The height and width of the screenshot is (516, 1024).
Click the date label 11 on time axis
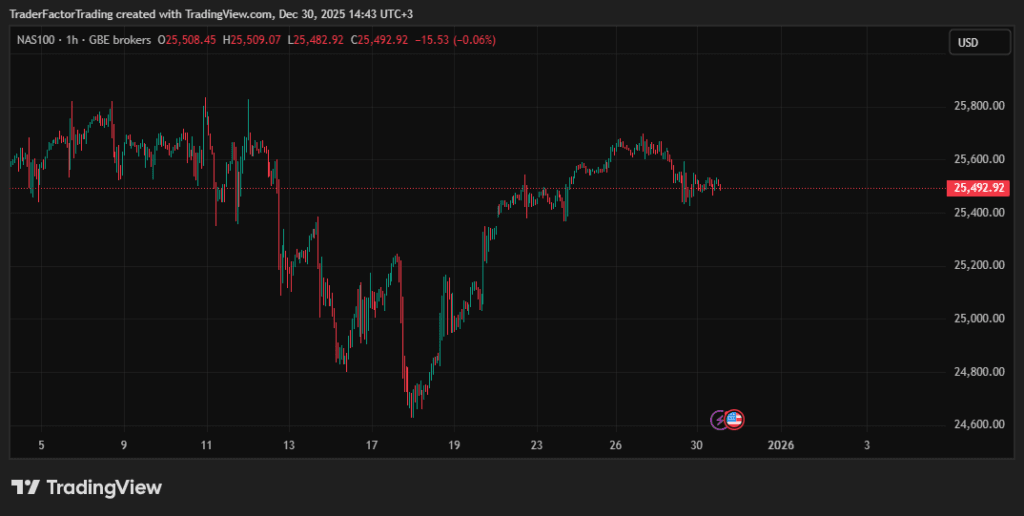point(206,445)
